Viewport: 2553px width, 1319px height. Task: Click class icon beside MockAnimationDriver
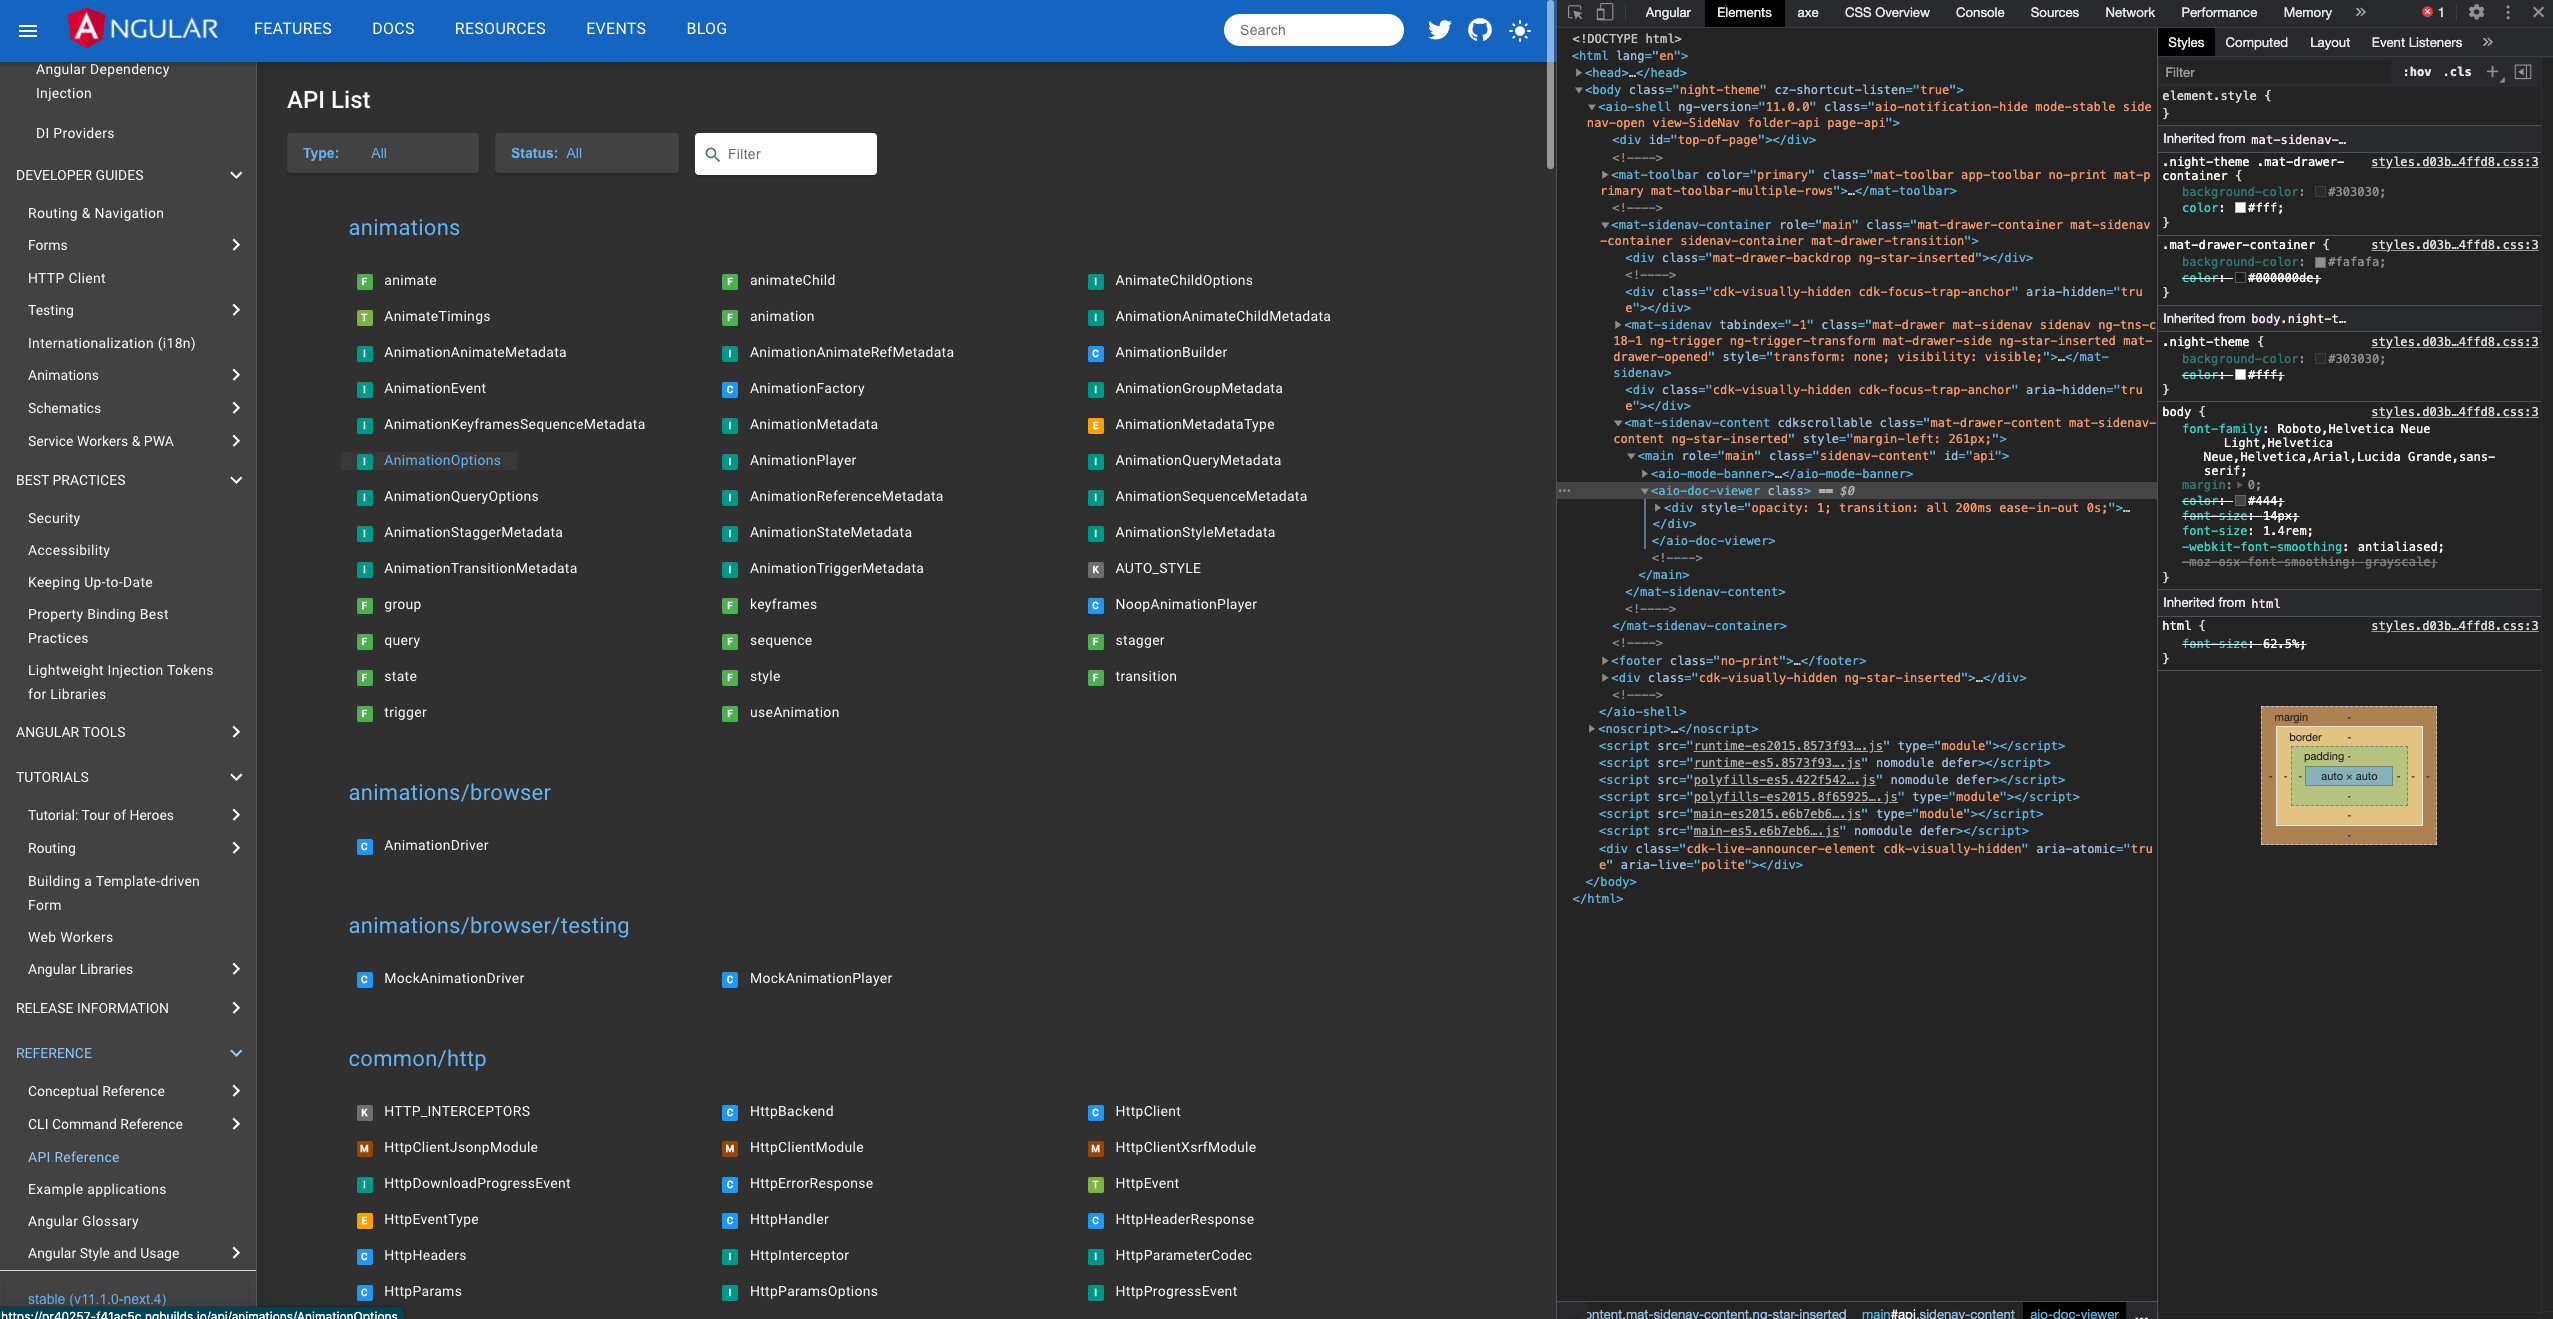tap(365, 979)
